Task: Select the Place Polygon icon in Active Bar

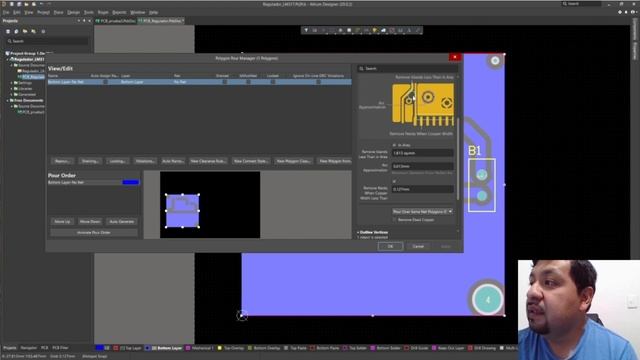Action: coord(383,30)
